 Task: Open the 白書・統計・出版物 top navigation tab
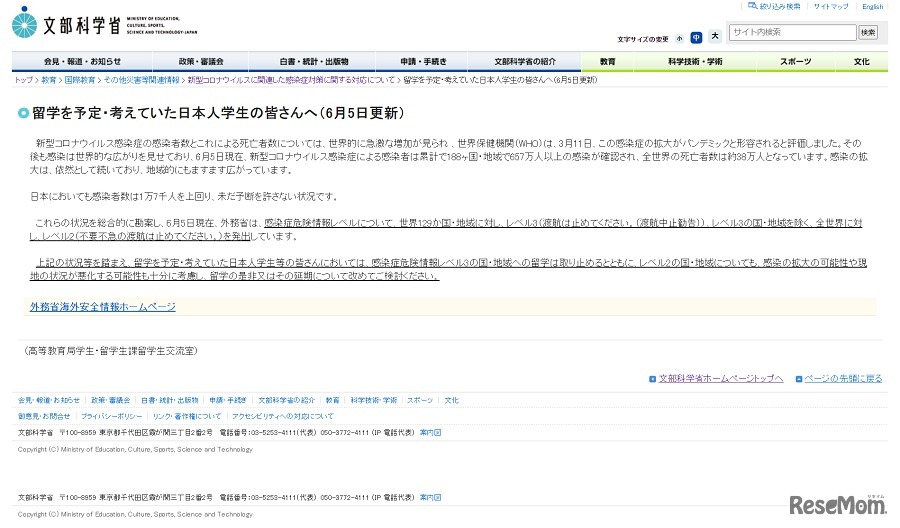point(313,61)
